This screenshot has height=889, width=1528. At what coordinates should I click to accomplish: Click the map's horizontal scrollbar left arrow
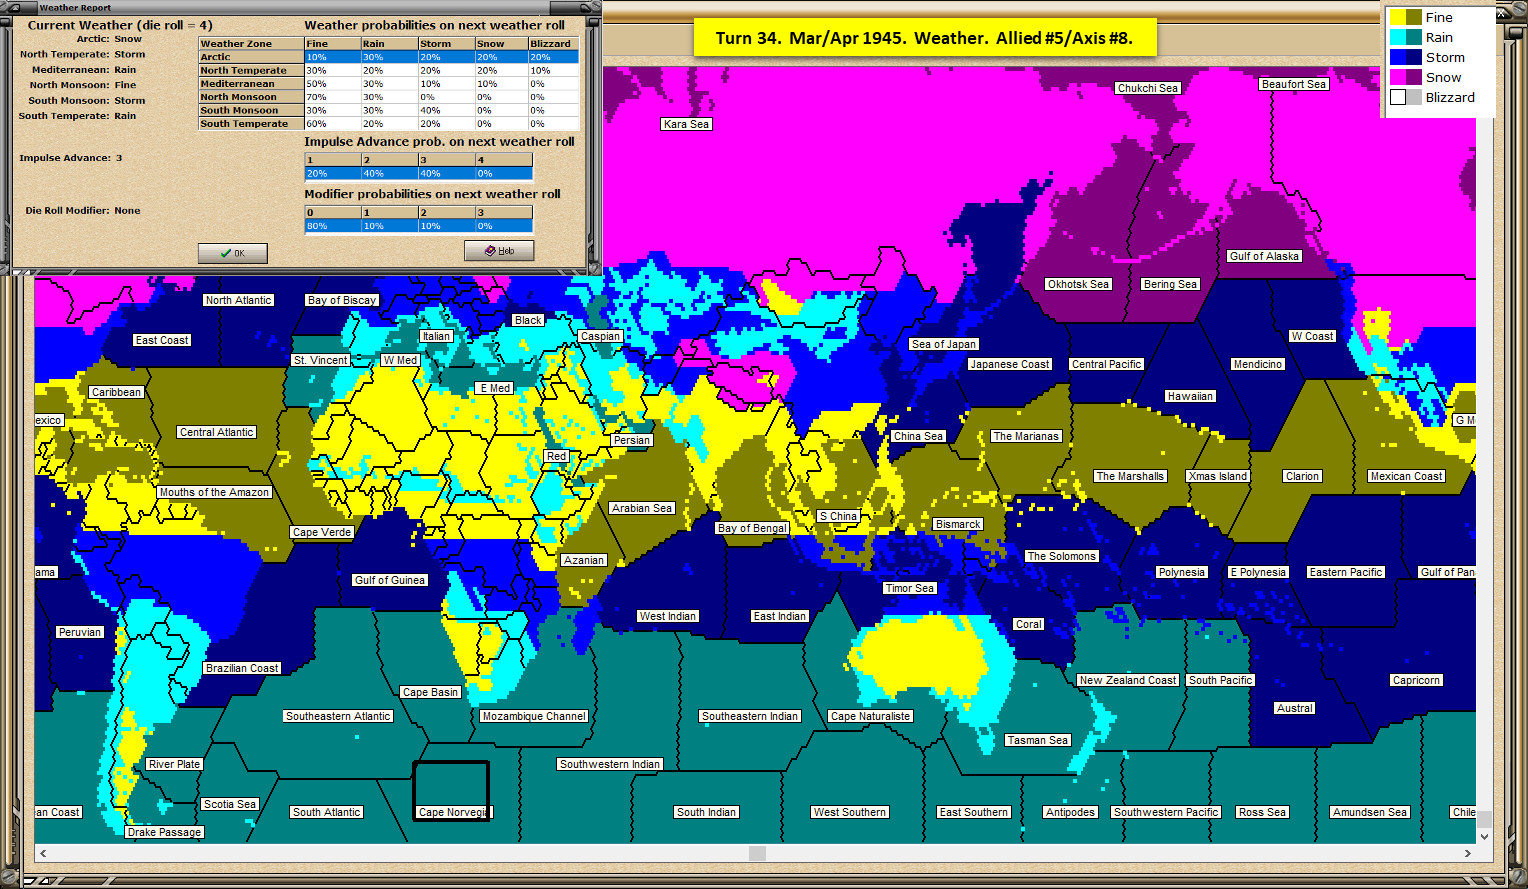point(43,853)
